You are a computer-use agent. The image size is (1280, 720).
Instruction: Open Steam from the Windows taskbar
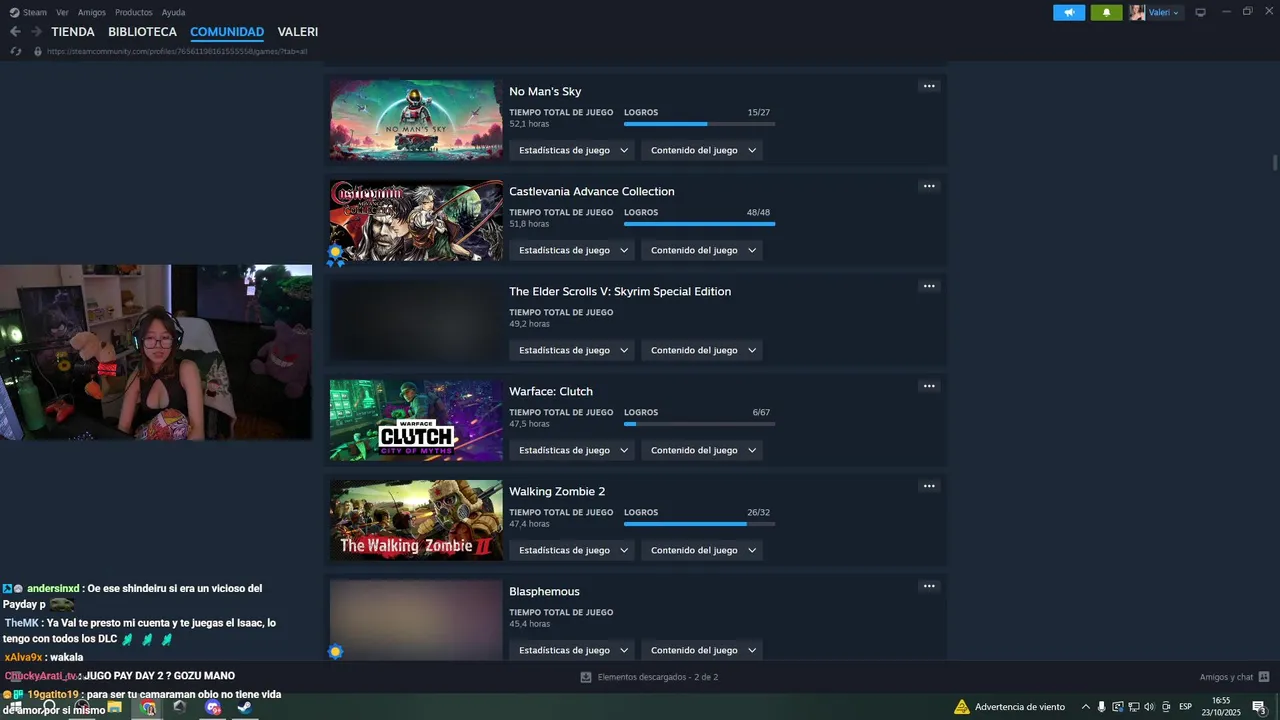244,707
